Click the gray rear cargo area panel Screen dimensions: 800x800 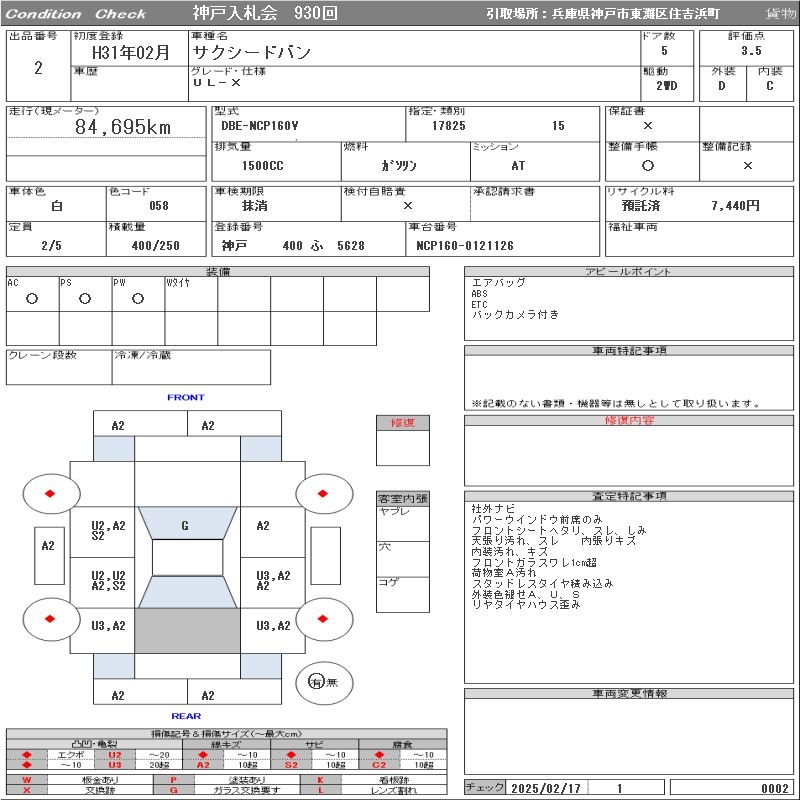(187, 631)
